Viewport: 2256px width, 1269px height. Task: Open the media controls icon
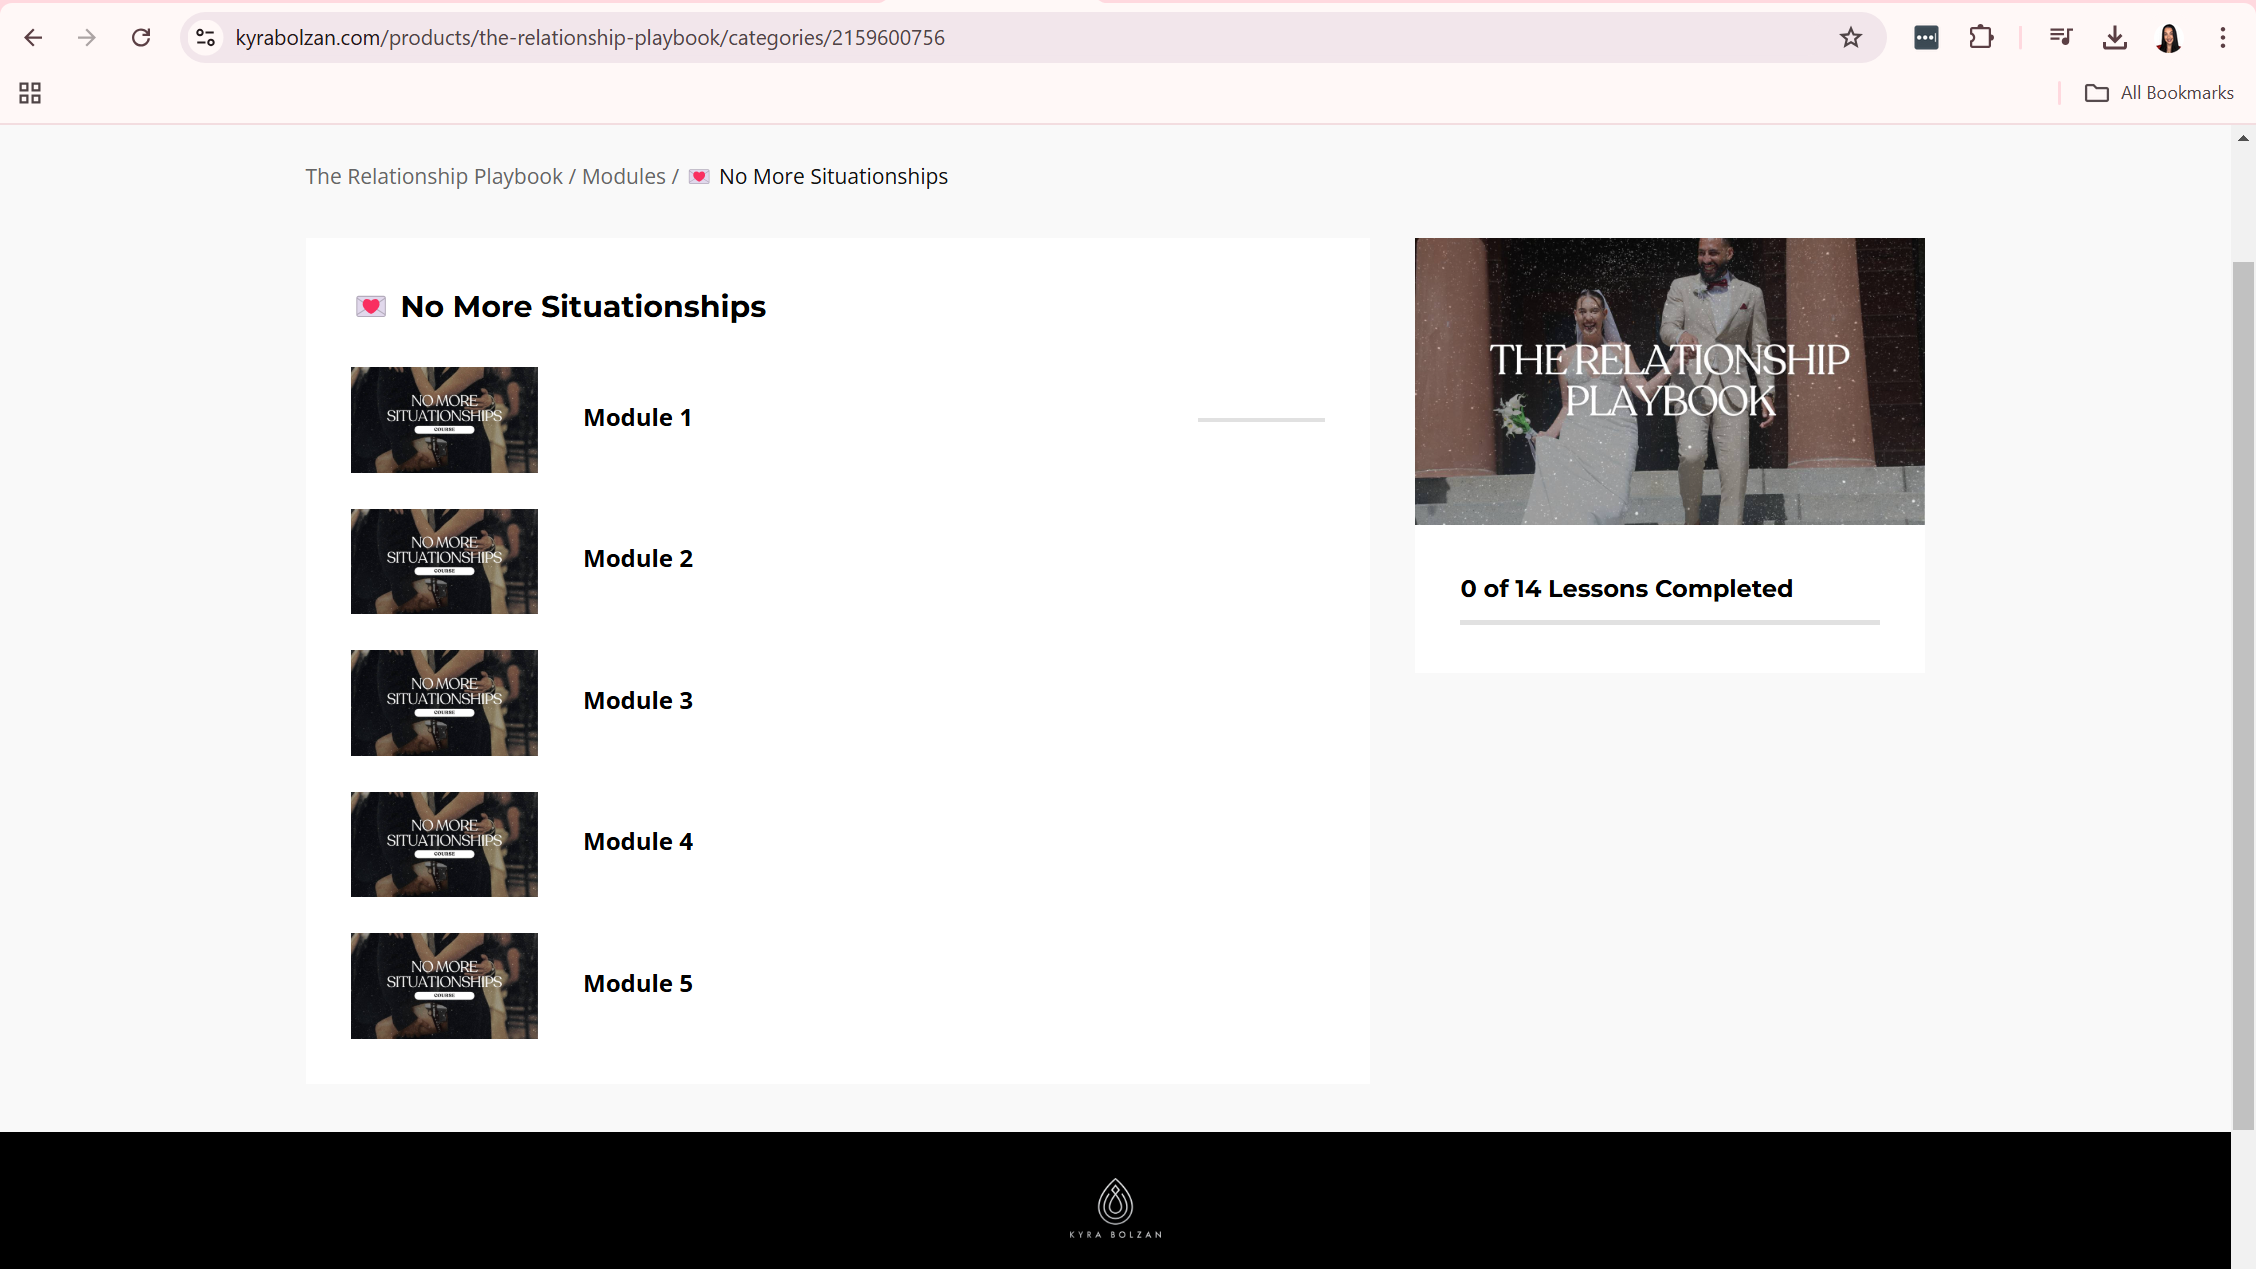2060,38
